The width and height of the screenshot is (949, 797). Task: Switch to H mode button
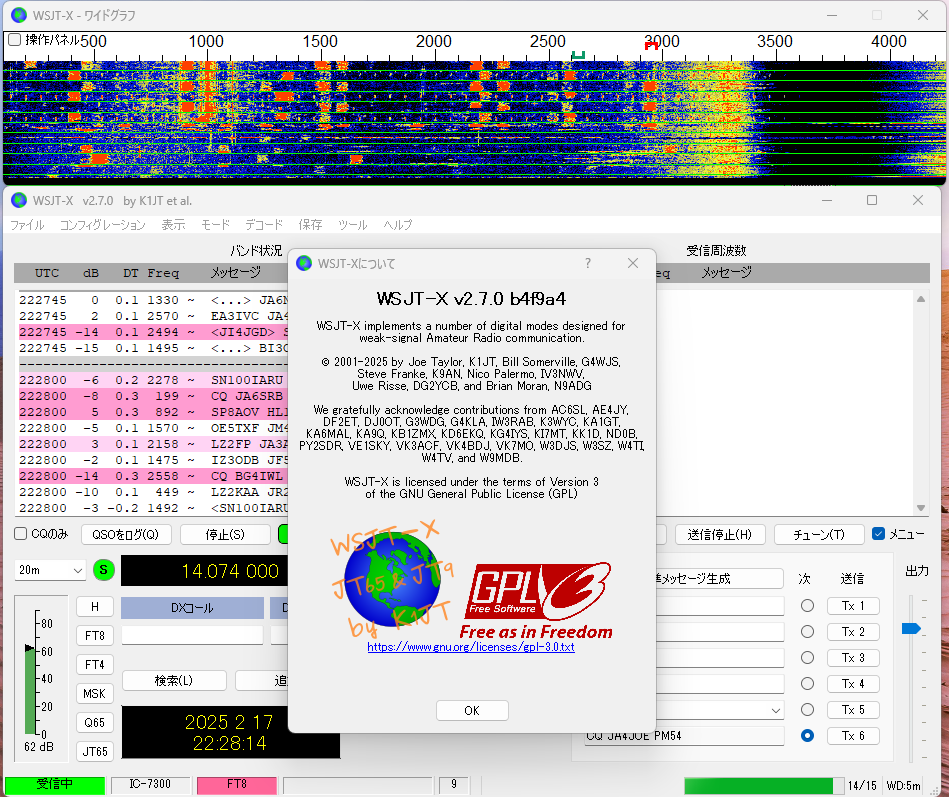95,607
